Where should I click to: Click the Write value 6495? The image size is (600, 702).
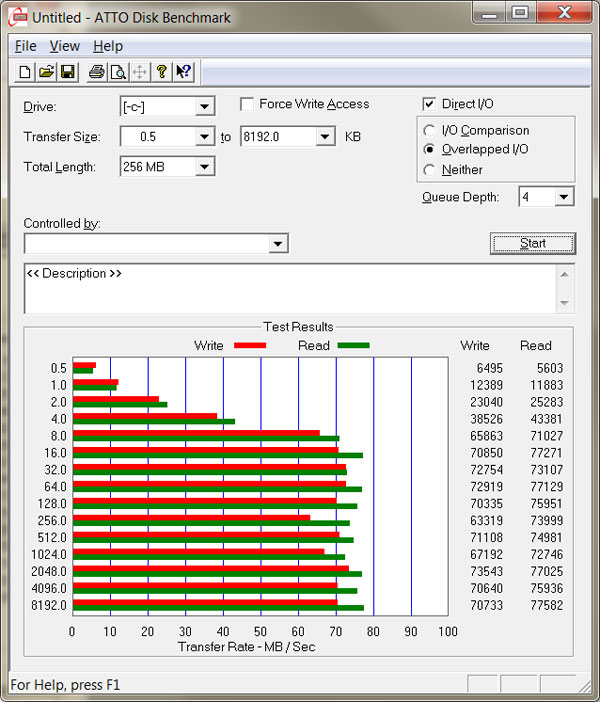(489, 368)
